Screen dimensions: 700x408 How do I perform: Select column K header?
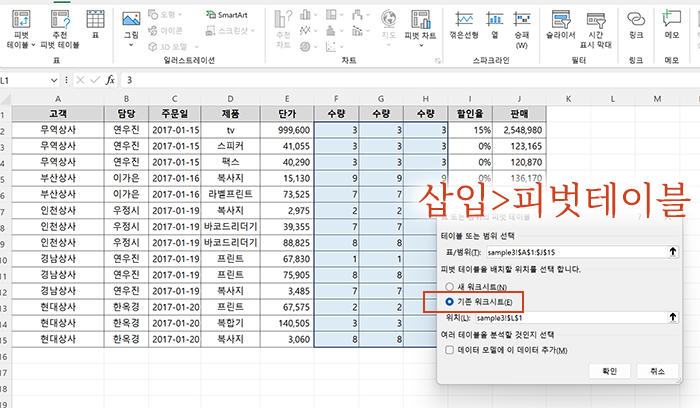tap(568, 99)
